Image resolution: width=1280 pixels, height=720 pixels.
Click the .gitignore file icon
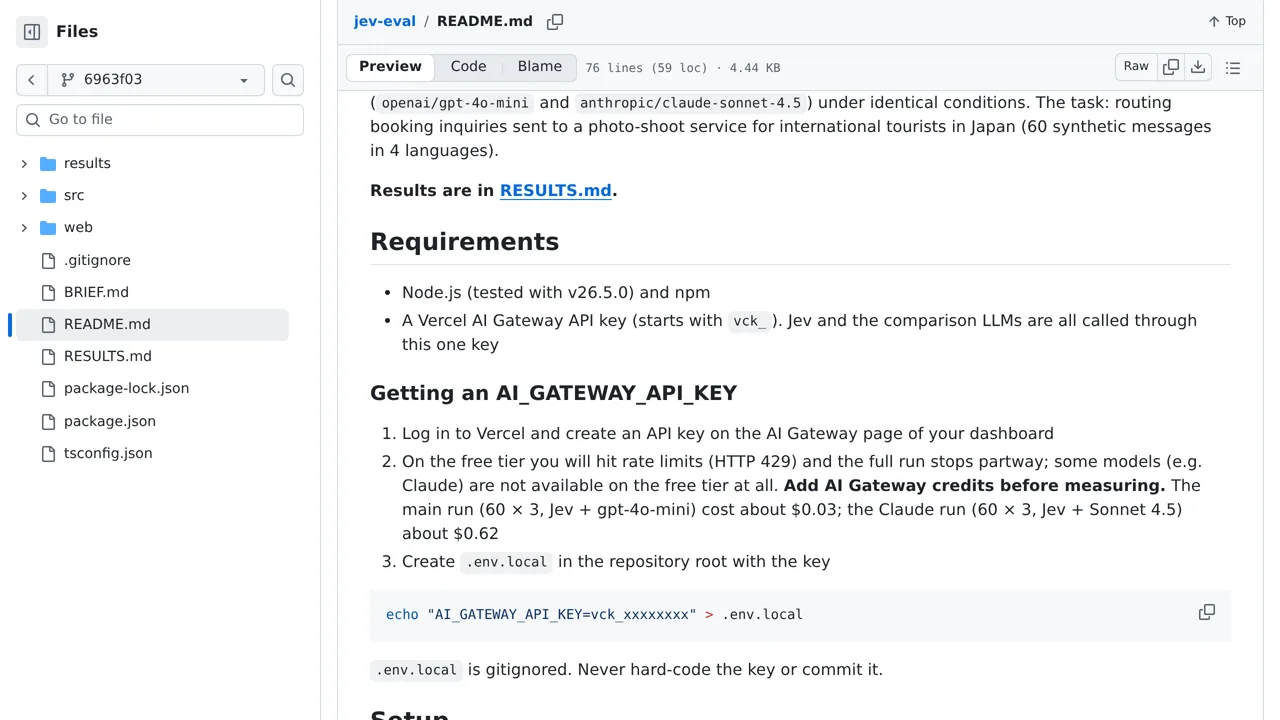(48, 260)
